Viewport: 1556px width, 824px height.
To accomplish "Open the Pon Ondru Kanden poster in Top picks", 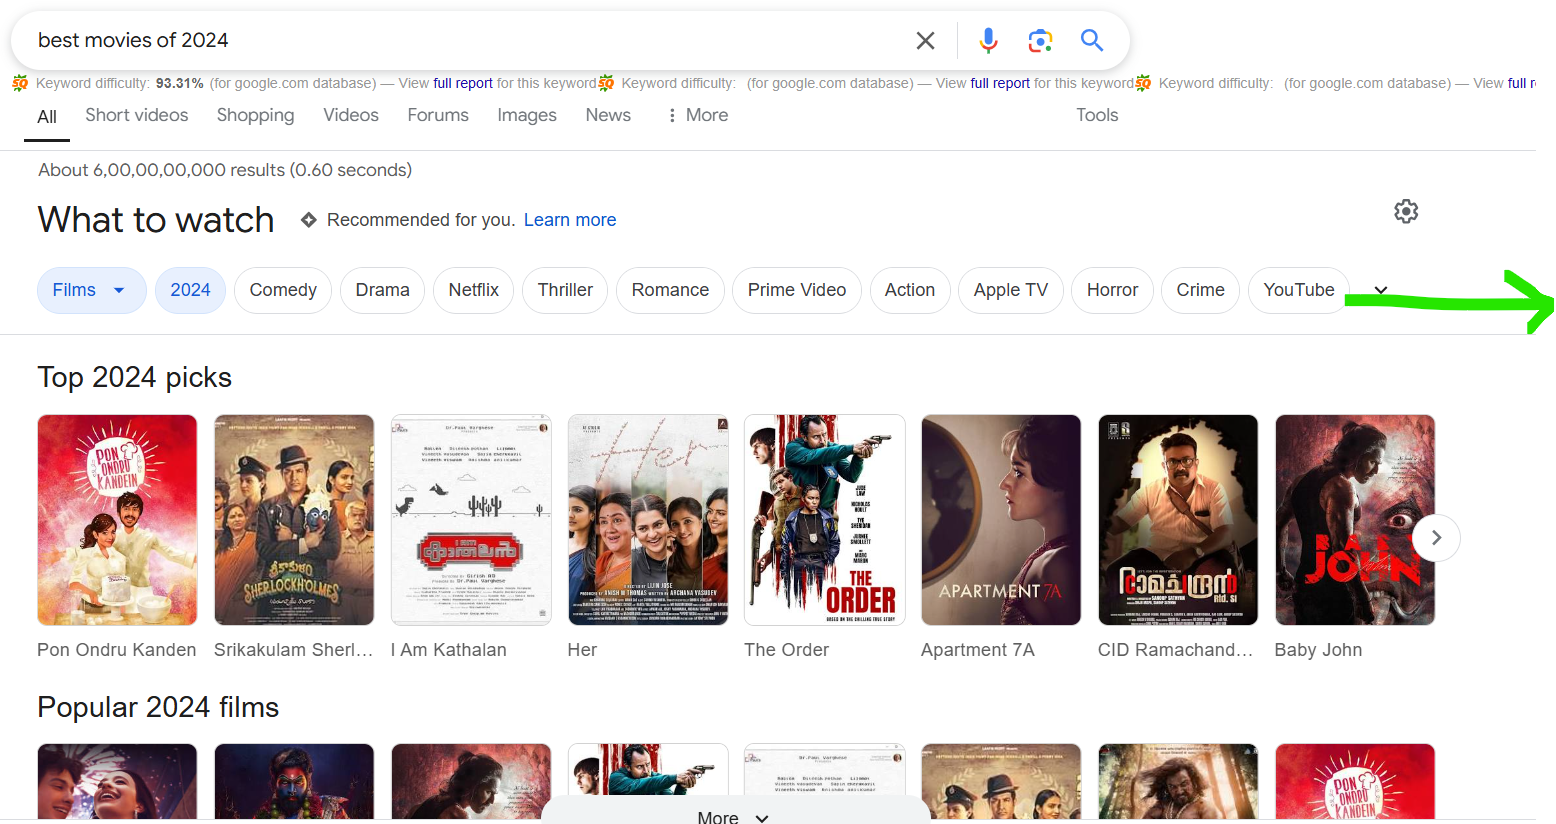I will (117, 520).
